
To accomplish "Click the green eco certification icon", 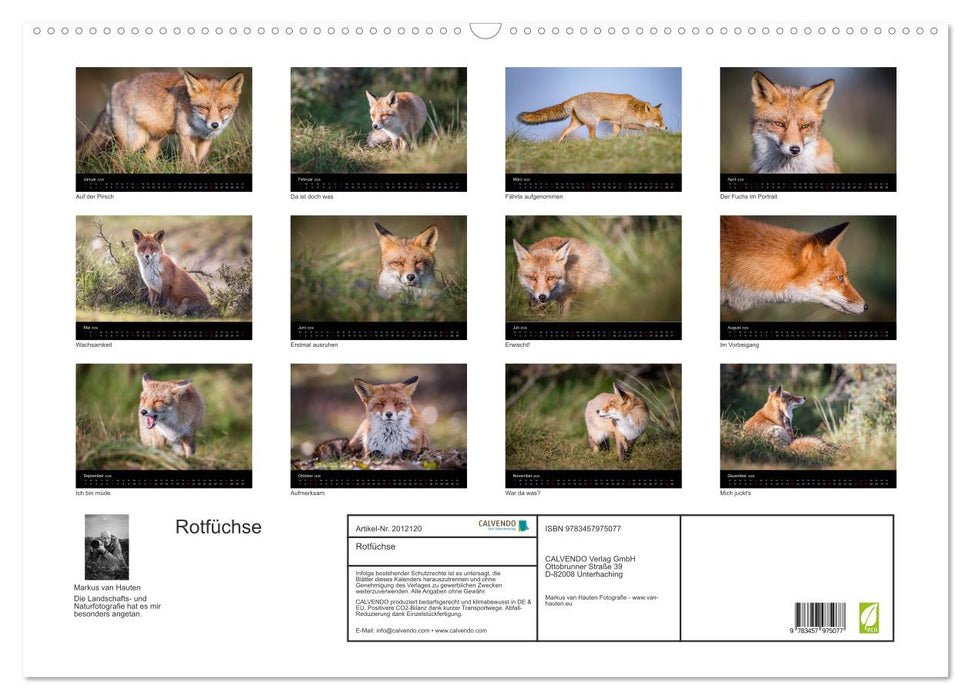I will (868, 620).
